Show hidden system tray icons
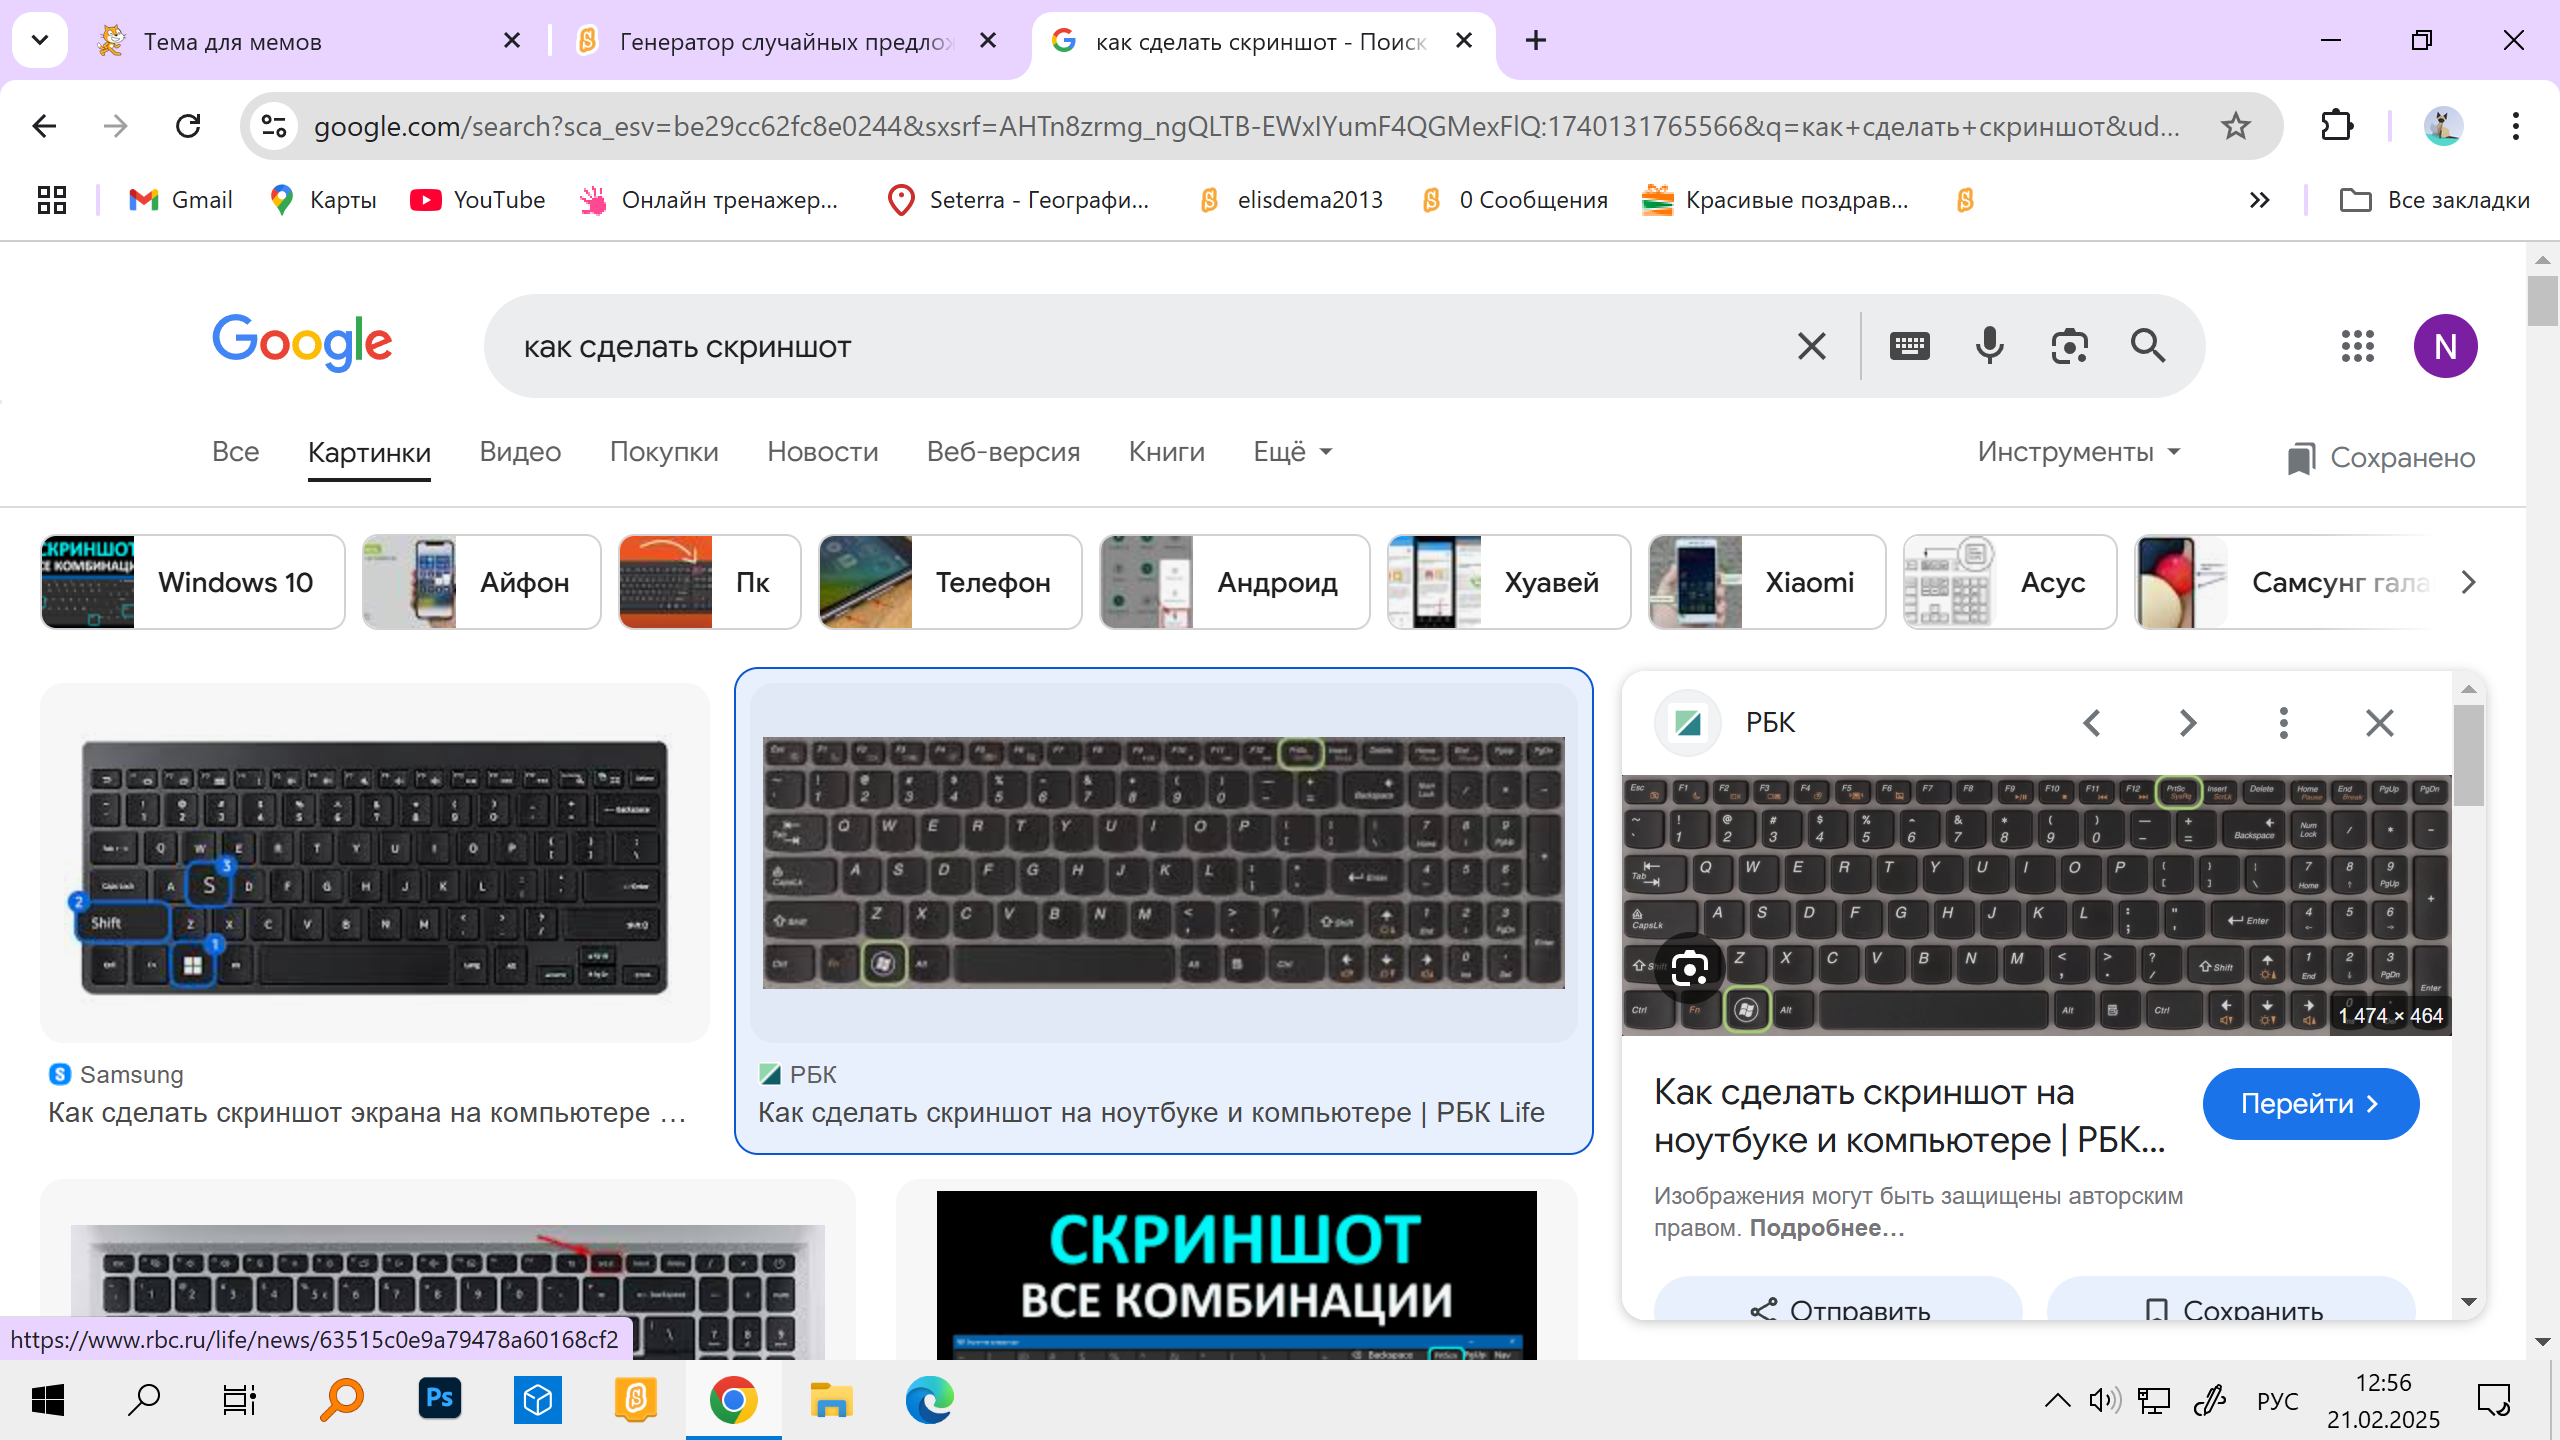The image size is (2560, 1440). pos(2057,1400)
